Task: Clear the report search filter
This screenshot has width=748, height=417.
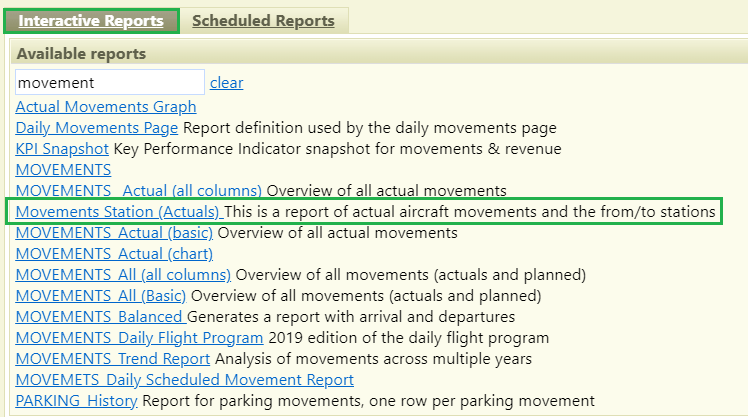Action: [x=227, y=83]
